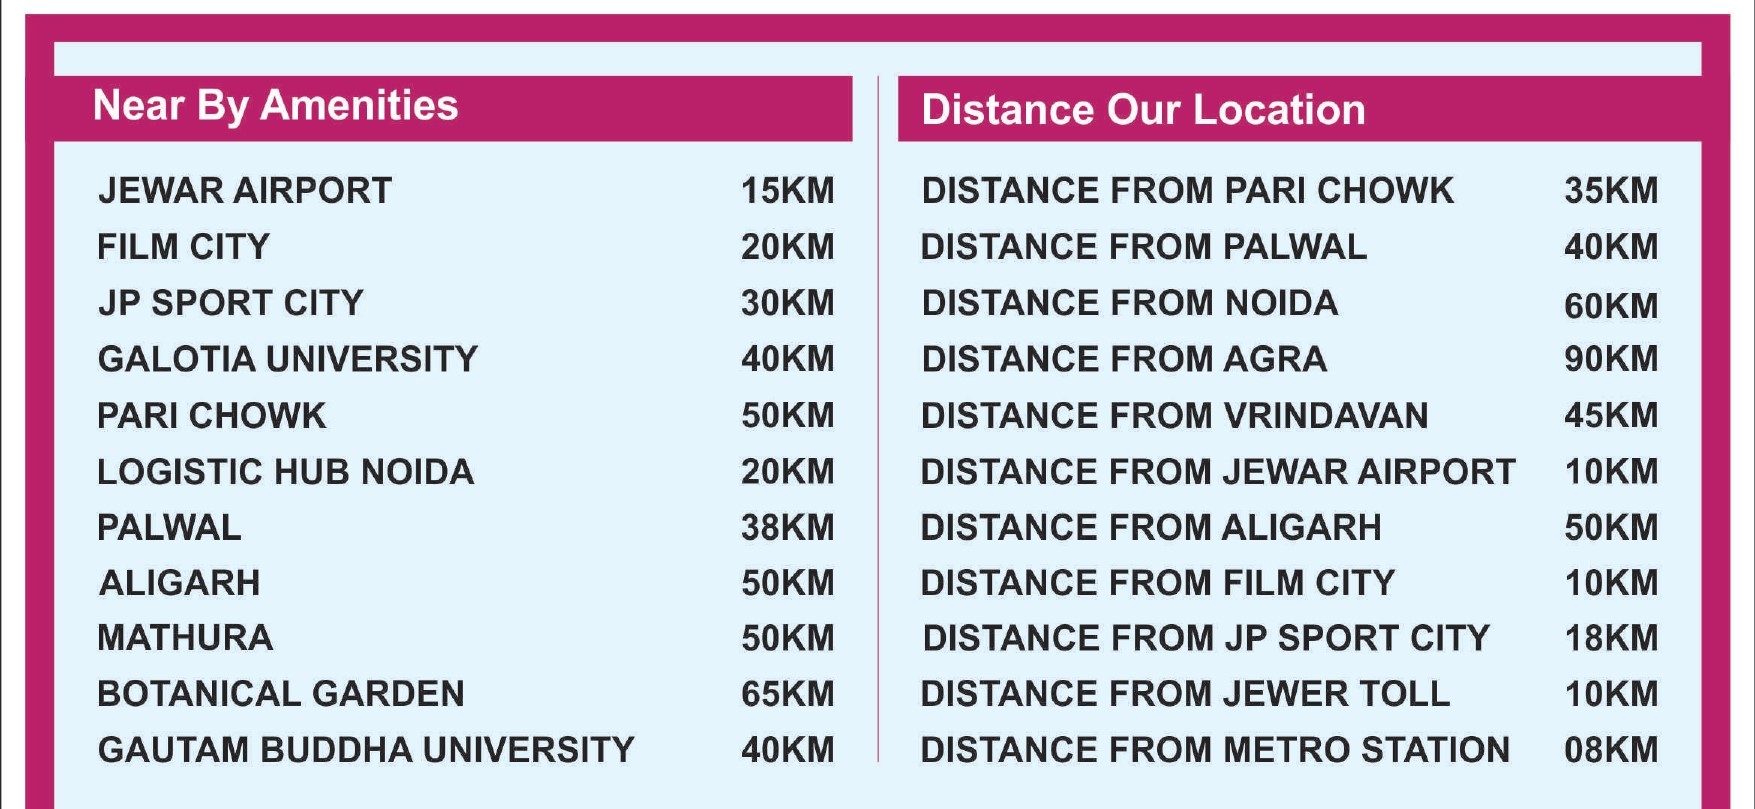
Task: Select the BOTANICAL GARDEN row
Action: pos(466,694)
